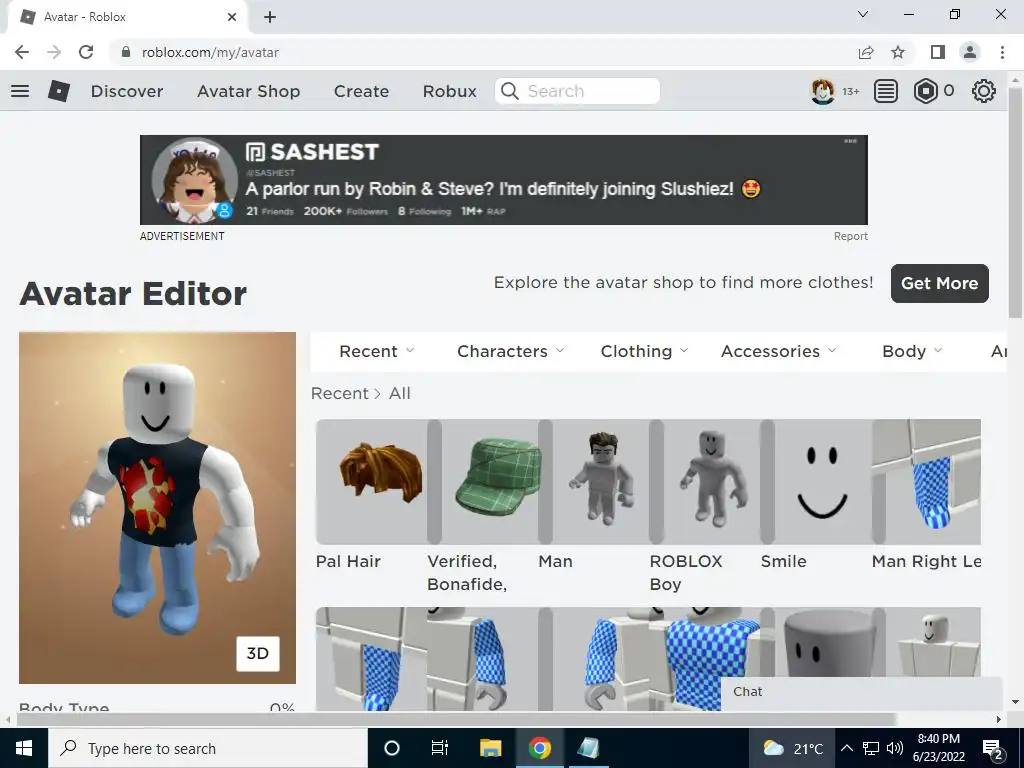The height and width of the screenshot is (768, 1024).
Task: Close the Avatar - Roblox tab
Action: [232, 17]
